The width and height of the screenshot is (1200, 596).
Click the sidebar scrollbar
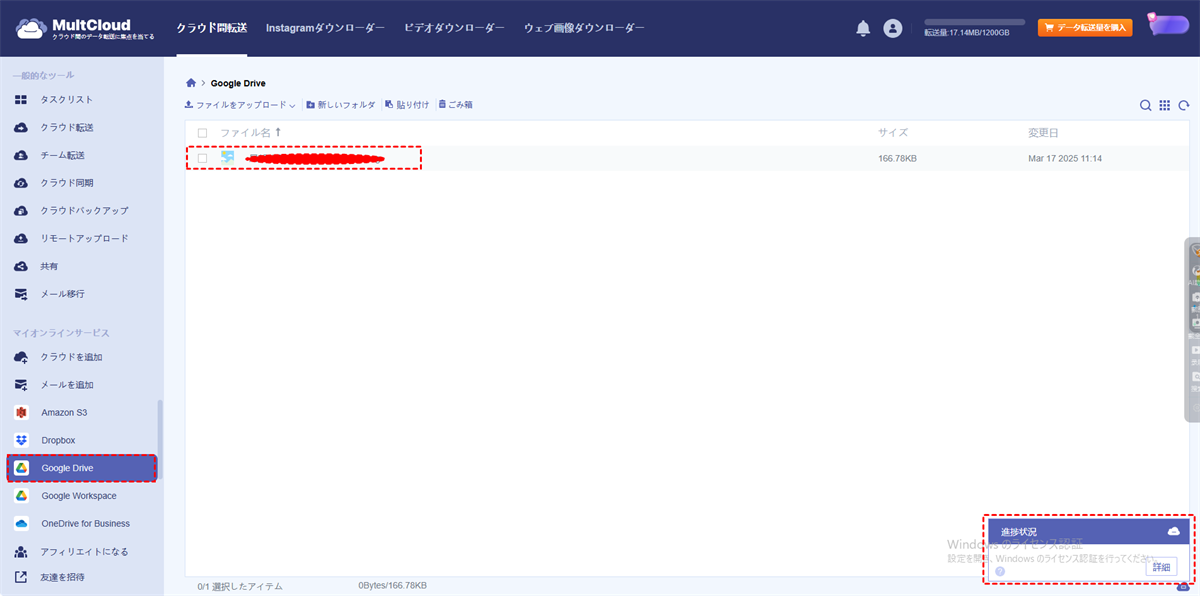[x=160, y=440]
